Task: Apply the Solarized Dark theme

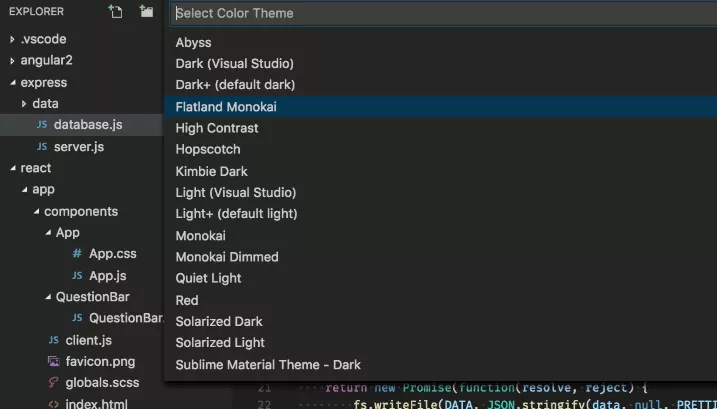Action: click(x=440, y=321)
